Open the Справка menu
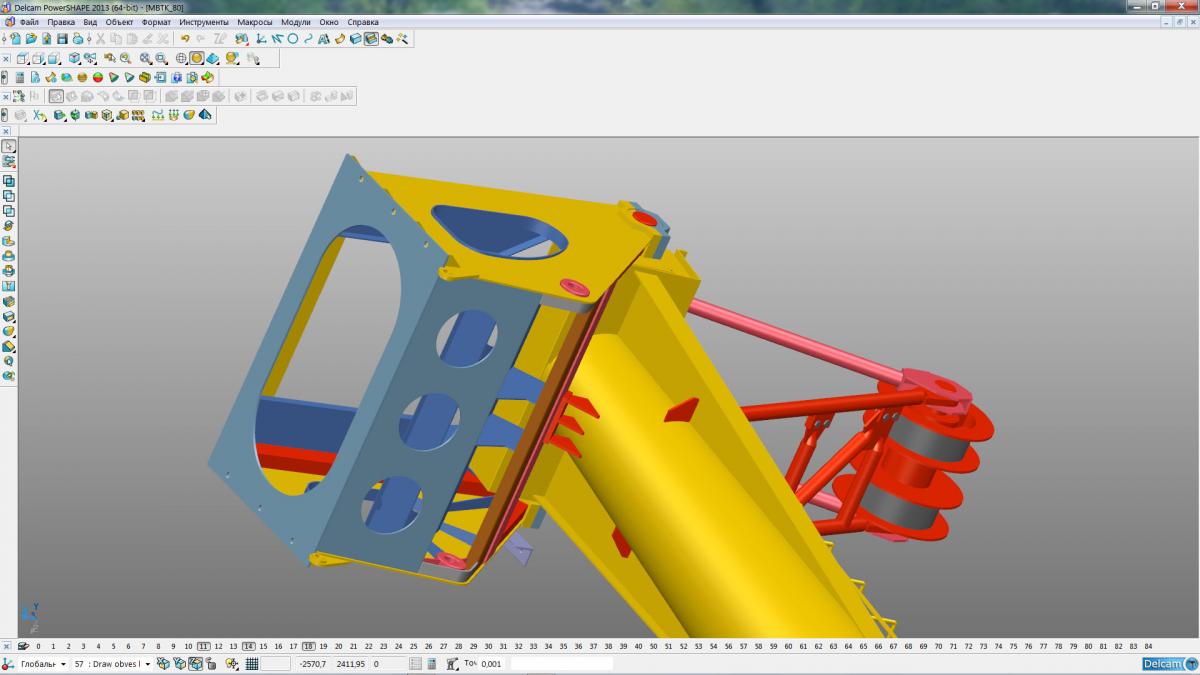This screenshot has height=675, width=1200. [363, 22]
